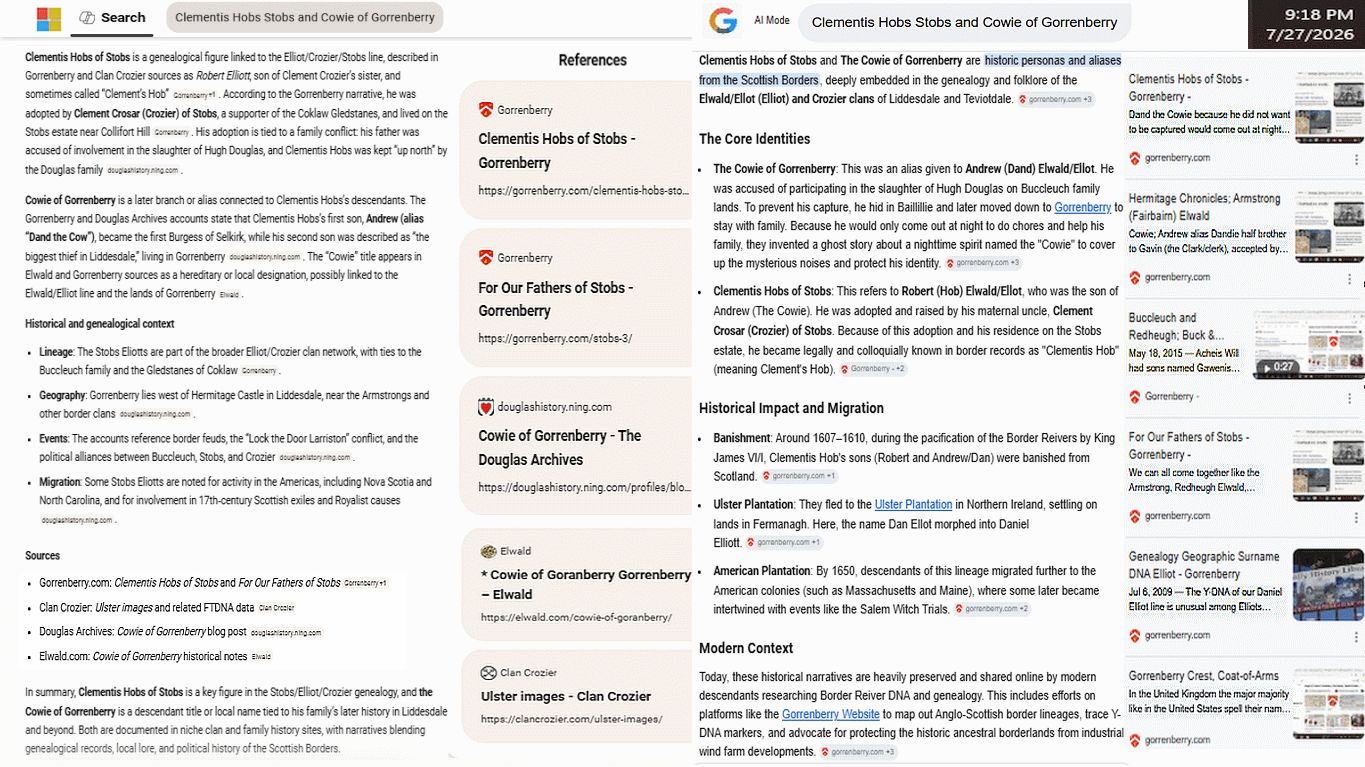Follow the 'Ulster Plantation' hyperlink
Image resolution: width=1365 pixels, height=767 pixels.
(913, 504)
